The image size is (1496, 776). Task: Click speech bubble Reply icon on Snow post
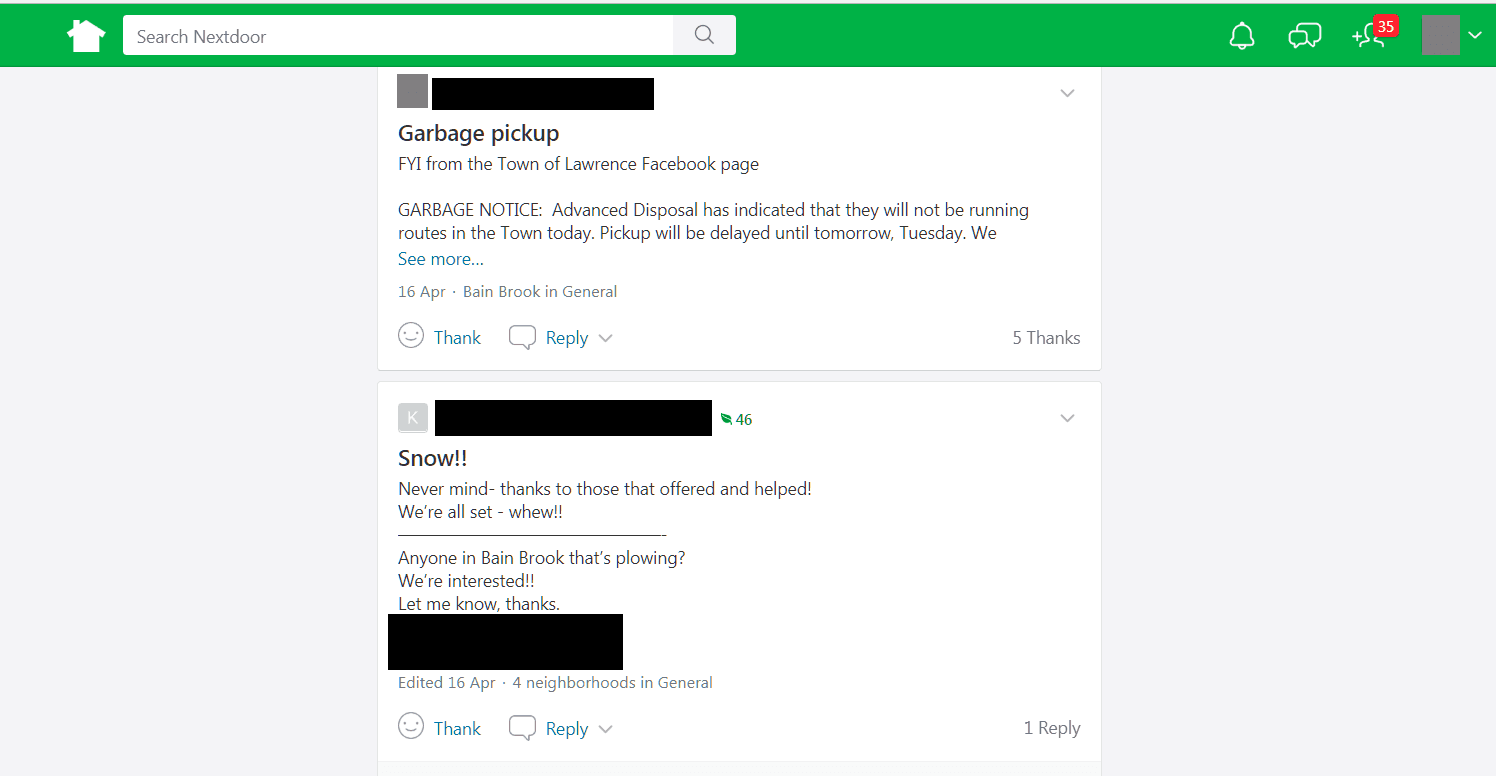click(522, 728)
